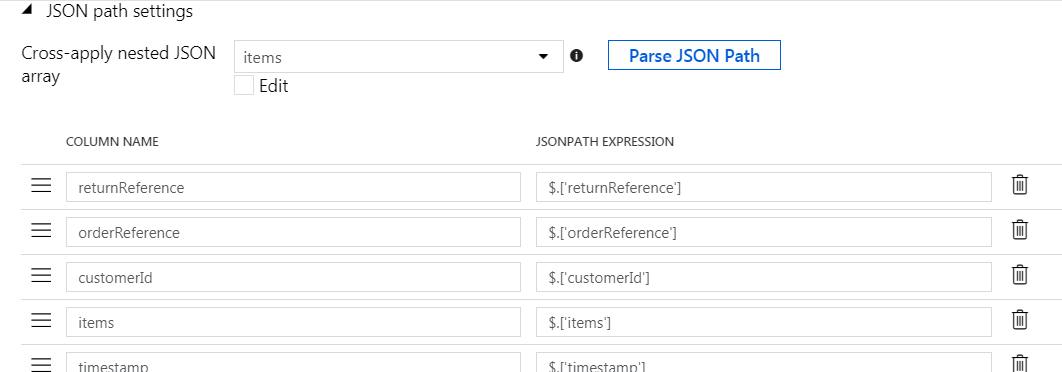
Task: Click the customerId column name field
Action: (x=293, y=277)
